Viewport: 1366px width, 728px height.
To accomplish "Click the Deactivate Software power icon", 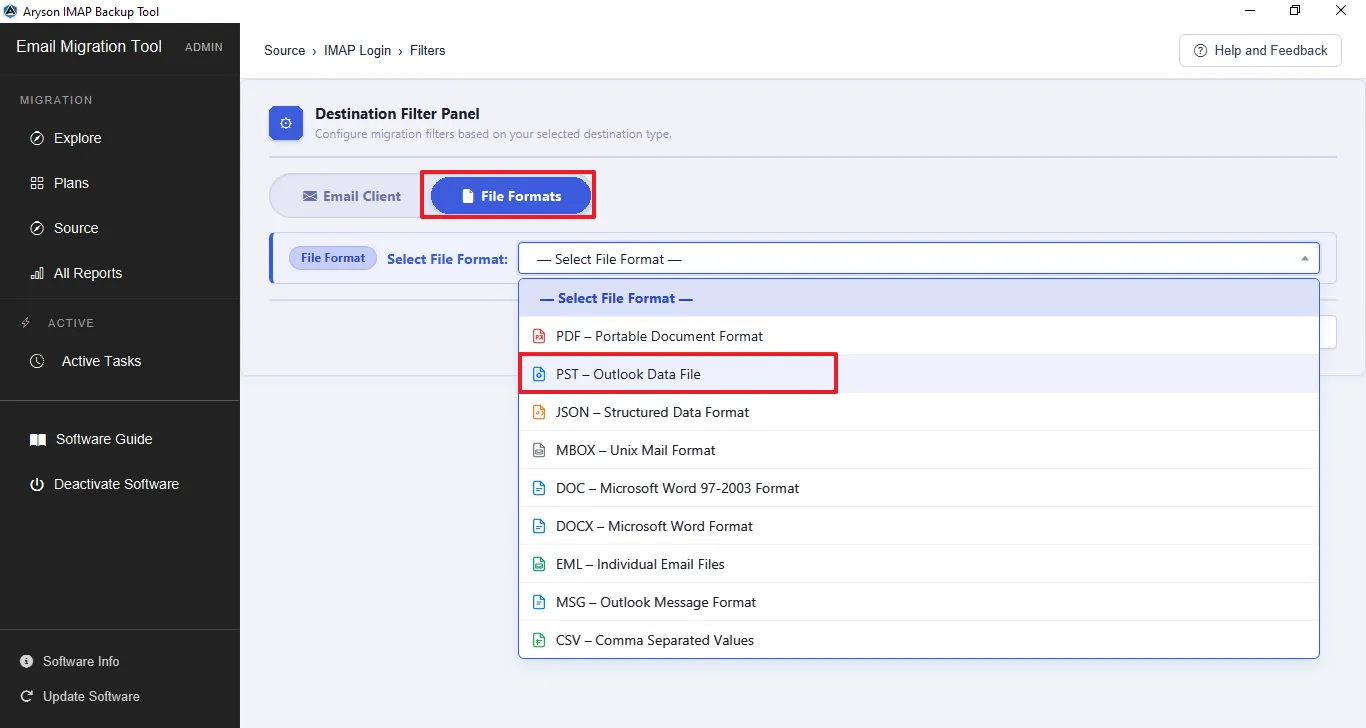I will 37,484.
